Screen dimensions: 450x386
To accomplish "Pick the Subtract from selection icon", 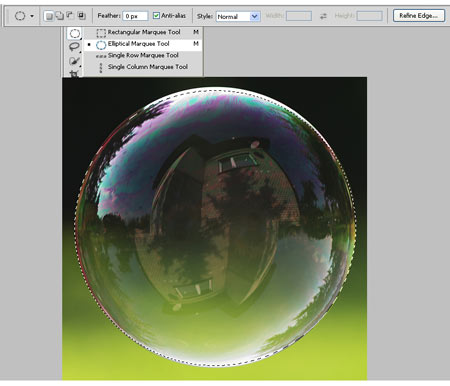I will click(70, 16).
